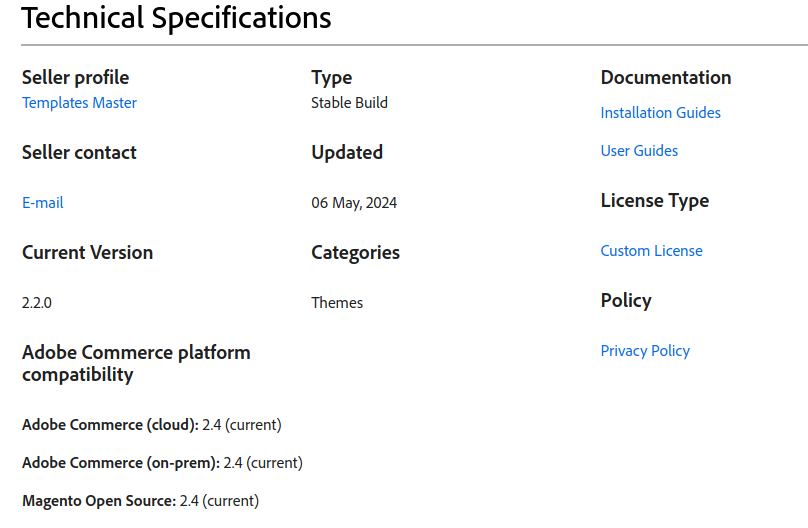The width and height of the screenshot is (808, 528).
Task: Open the Privacy Policy link
Action: (x=645, y=351)
